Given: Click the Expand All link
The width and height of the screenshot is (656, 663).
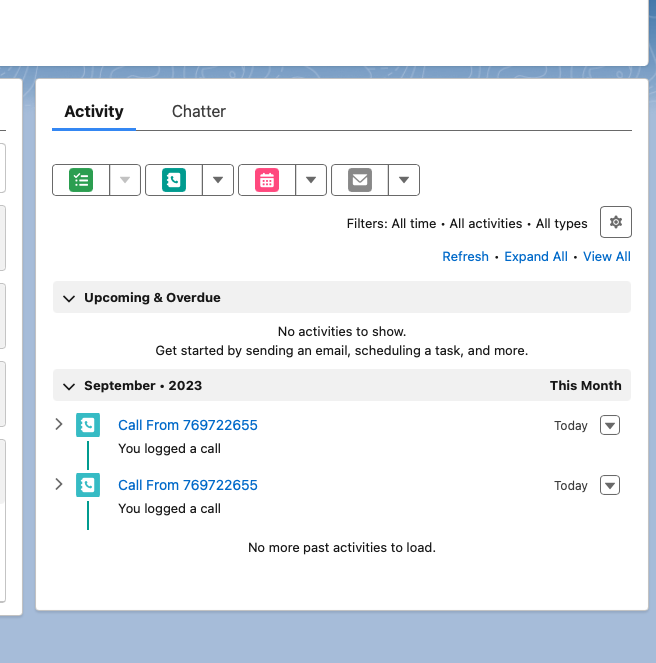Looking at the screenshot, I should pyautogui.click(x=535, y=257).
